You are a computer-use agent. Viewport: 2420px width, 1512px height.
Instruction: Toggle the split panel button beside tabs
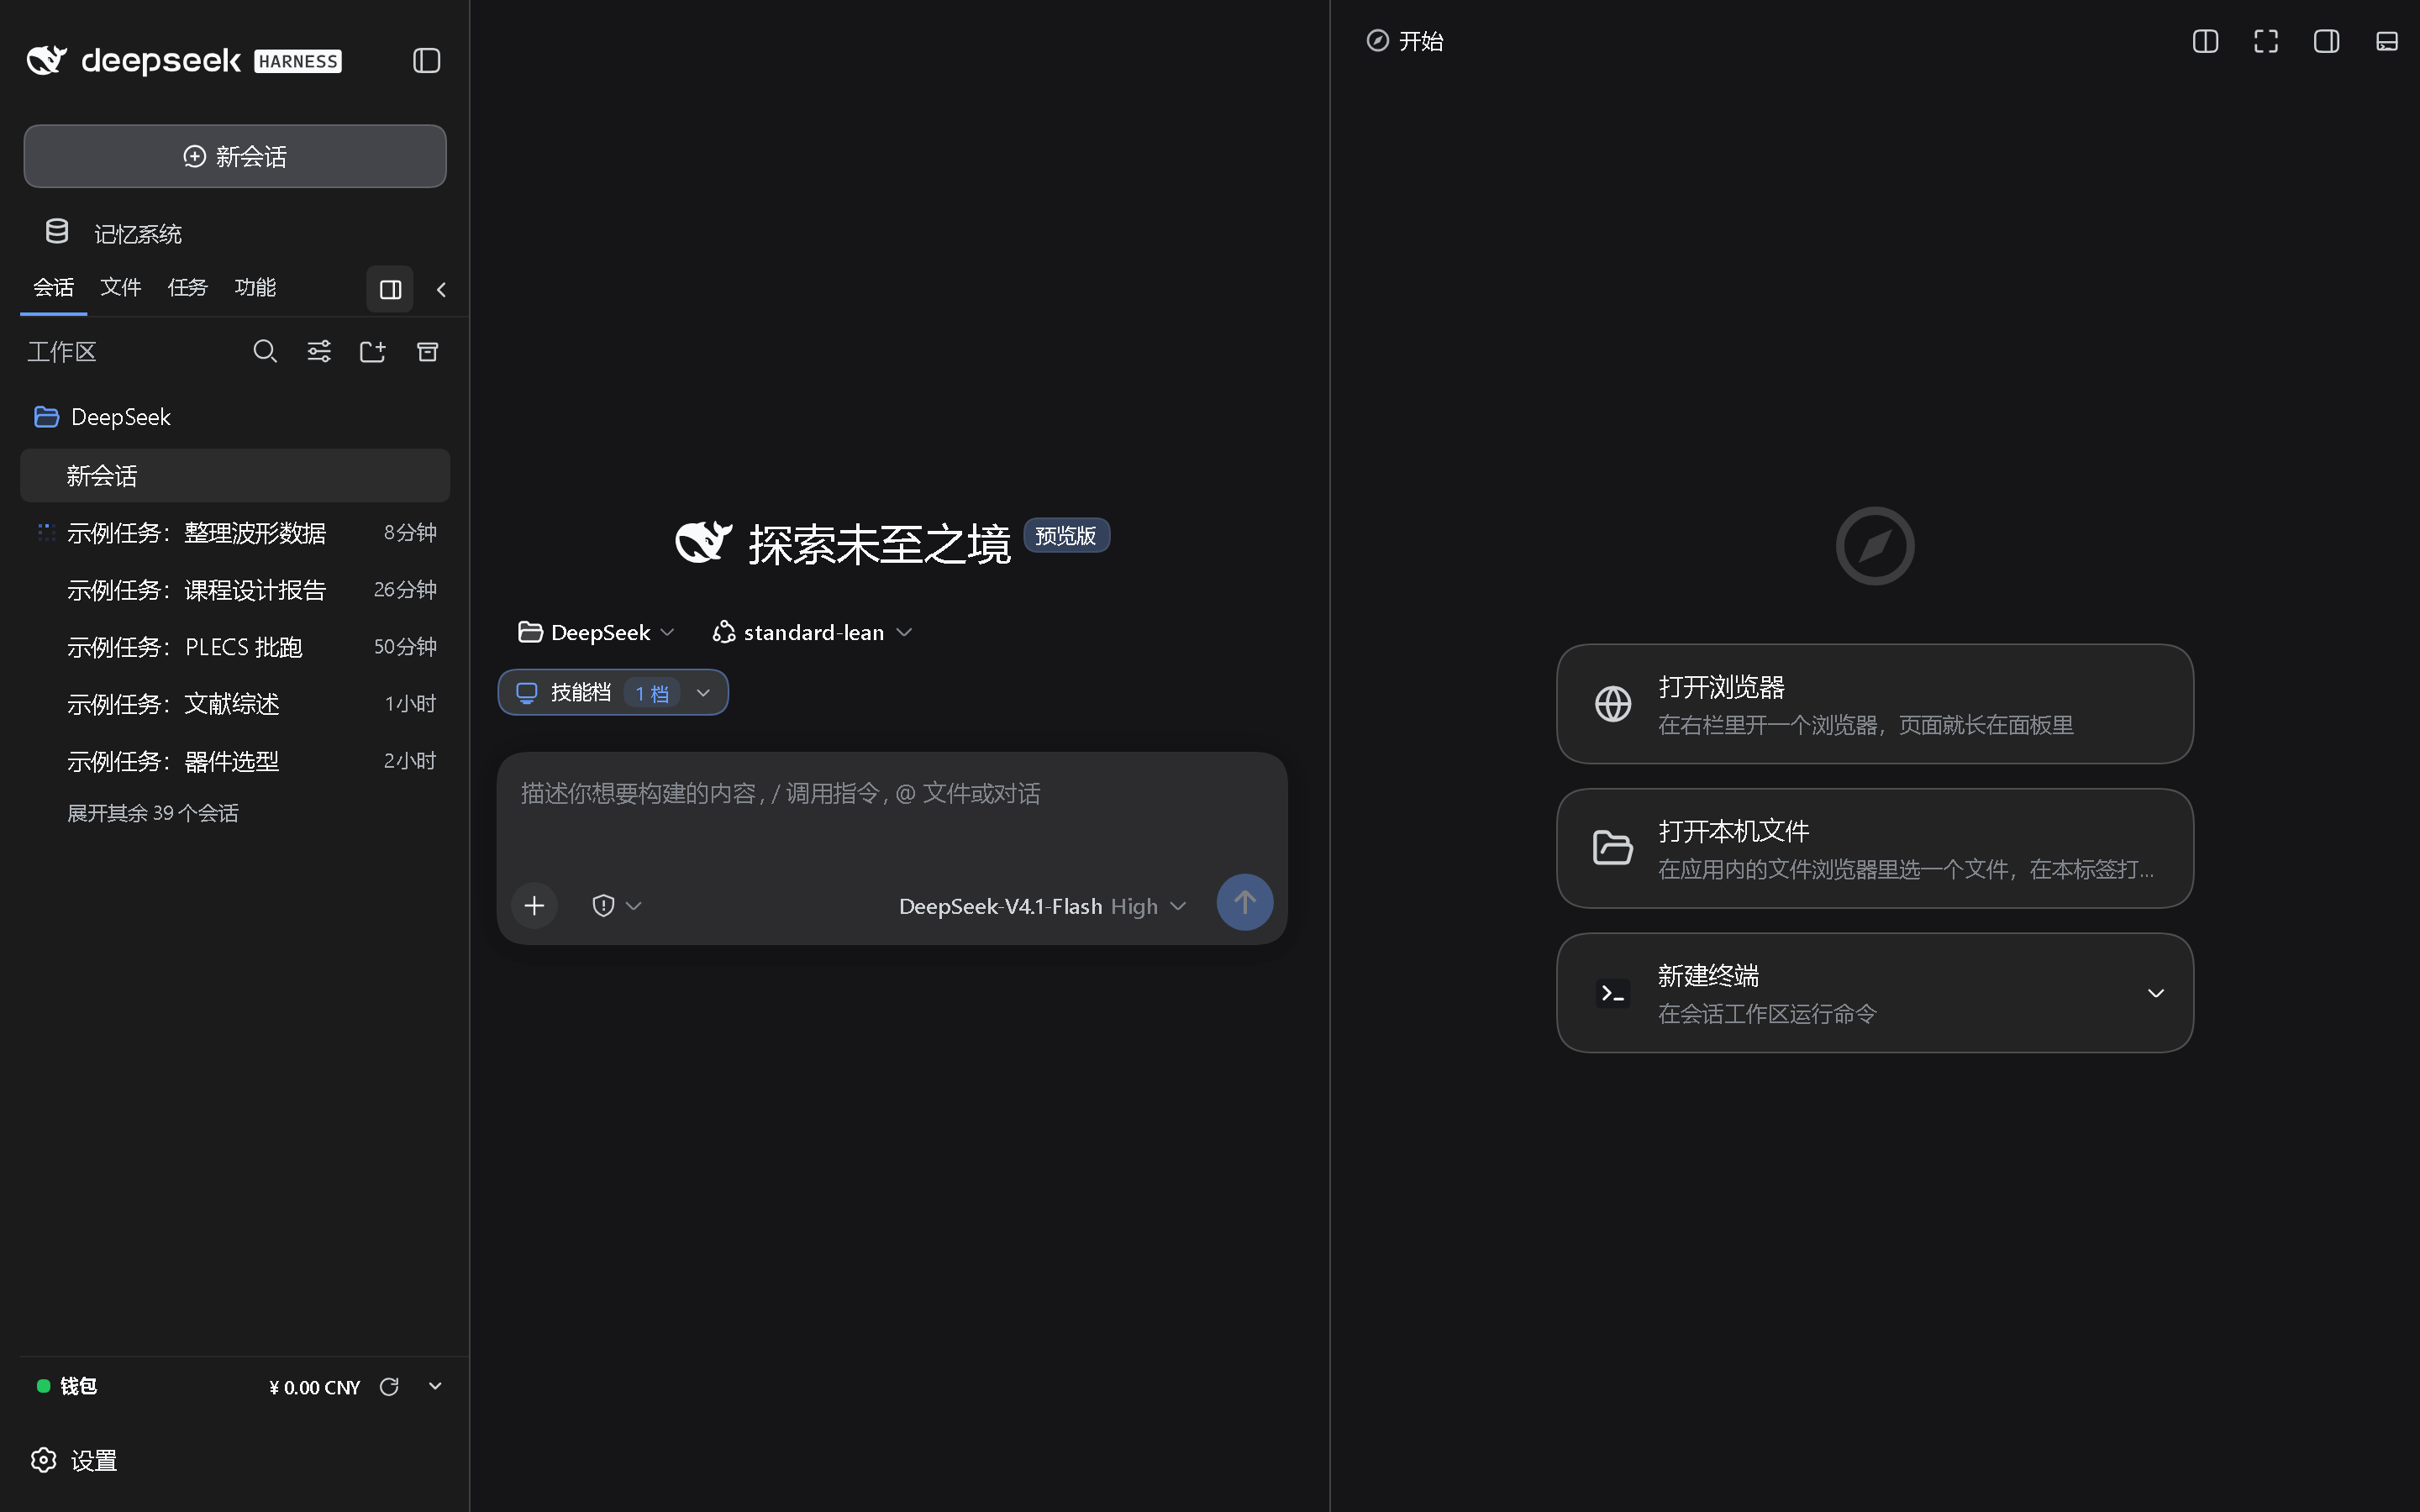point(390,290)
